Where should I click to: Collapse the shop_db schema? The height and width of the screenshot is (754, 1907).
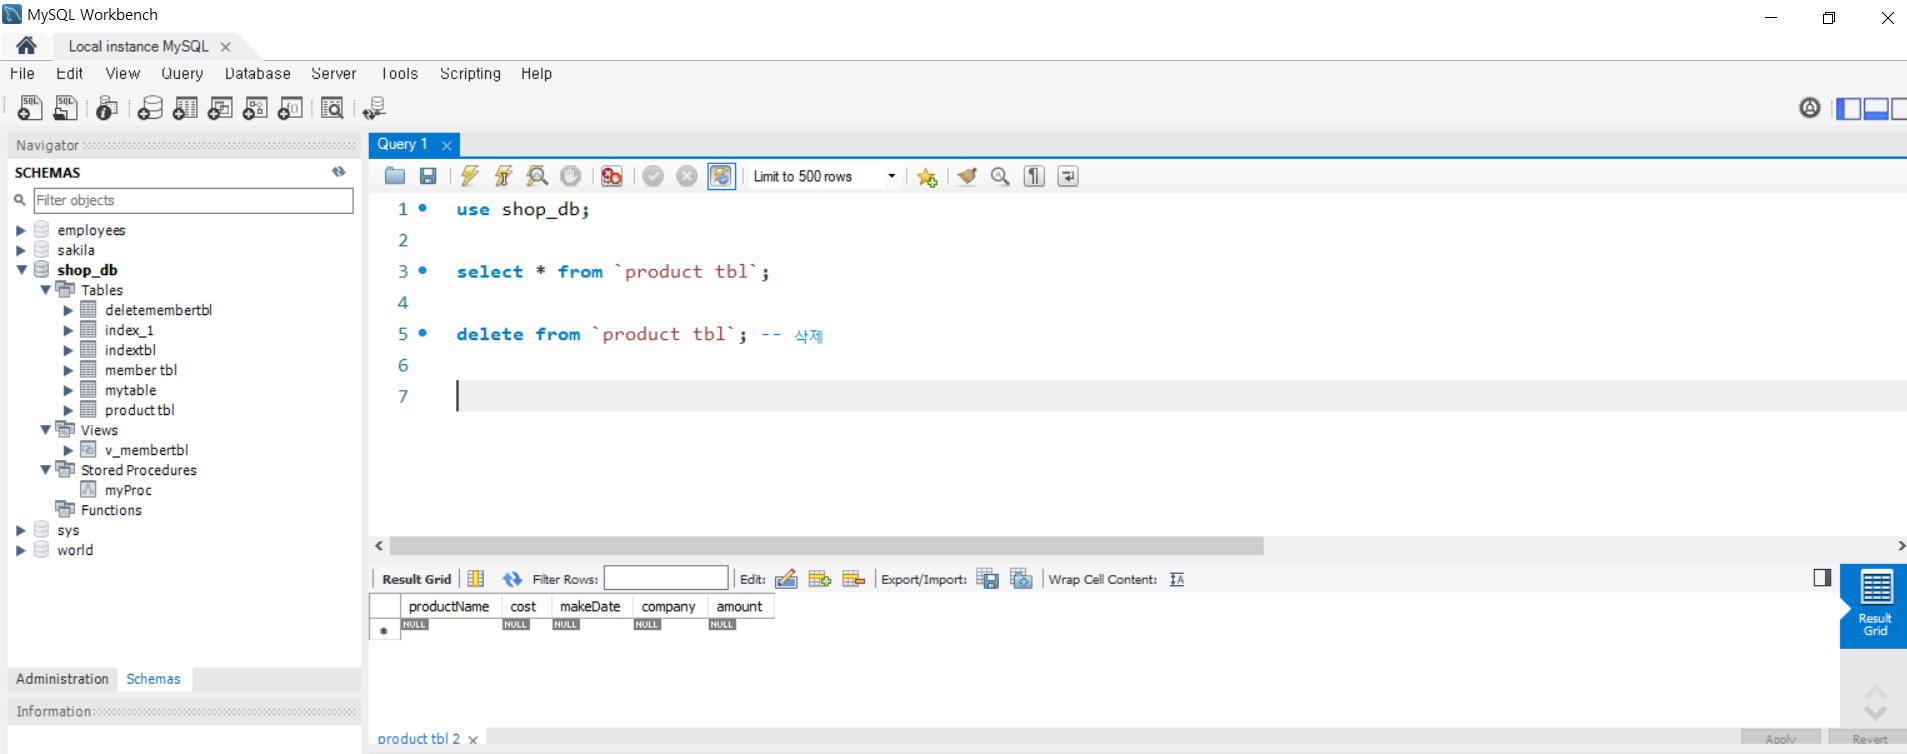[x=21, y=270]
